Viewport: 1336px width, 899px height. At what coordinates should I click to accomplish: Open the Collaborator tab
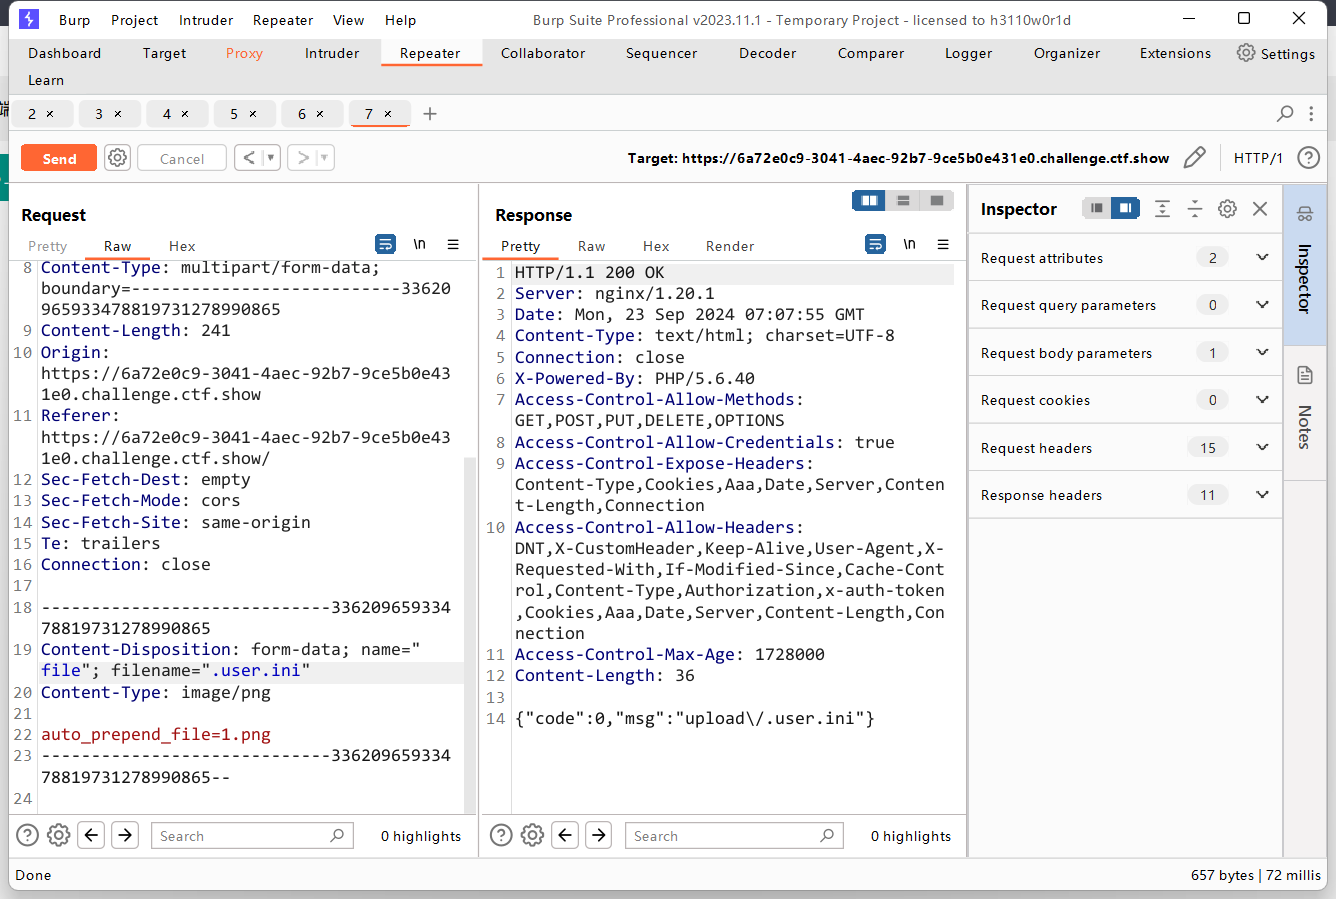[543, 53]
